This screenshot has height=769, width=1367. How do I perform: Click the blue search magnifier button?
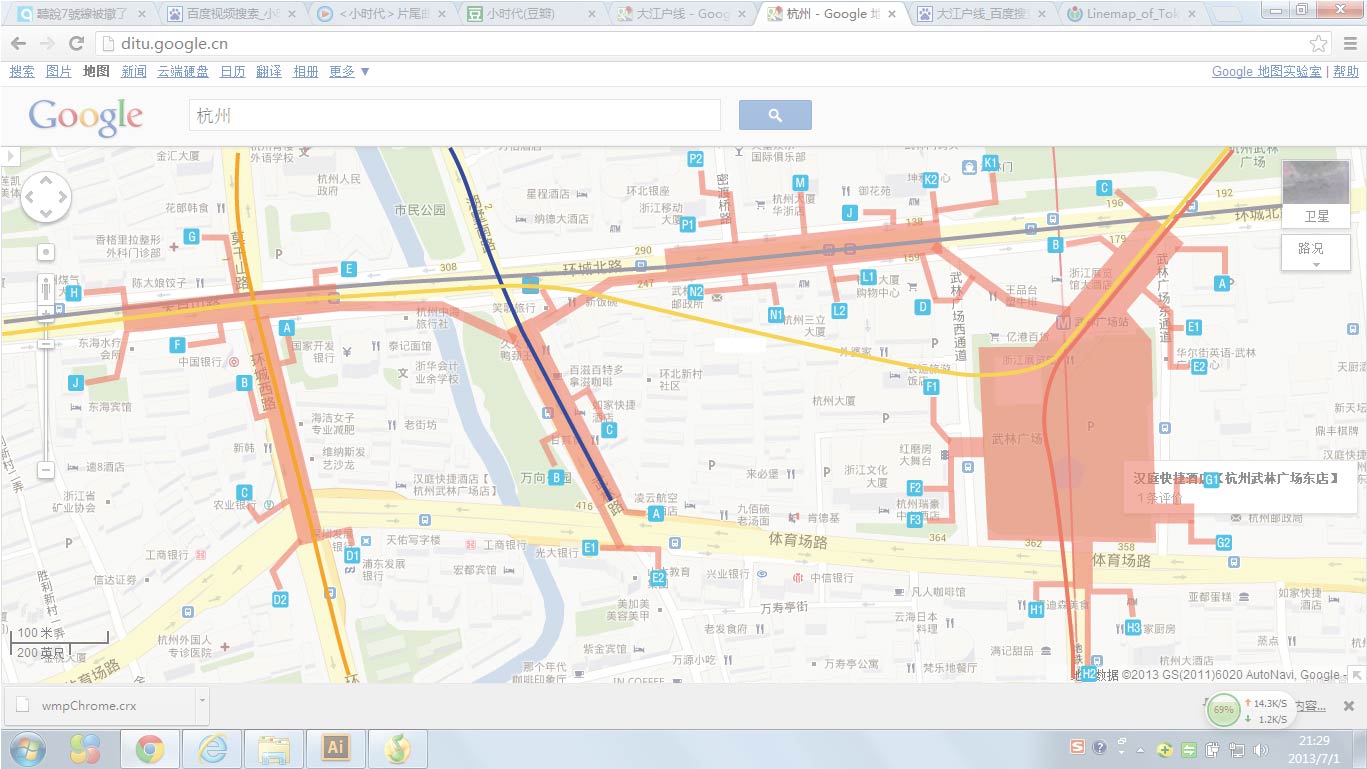[775, 115]
